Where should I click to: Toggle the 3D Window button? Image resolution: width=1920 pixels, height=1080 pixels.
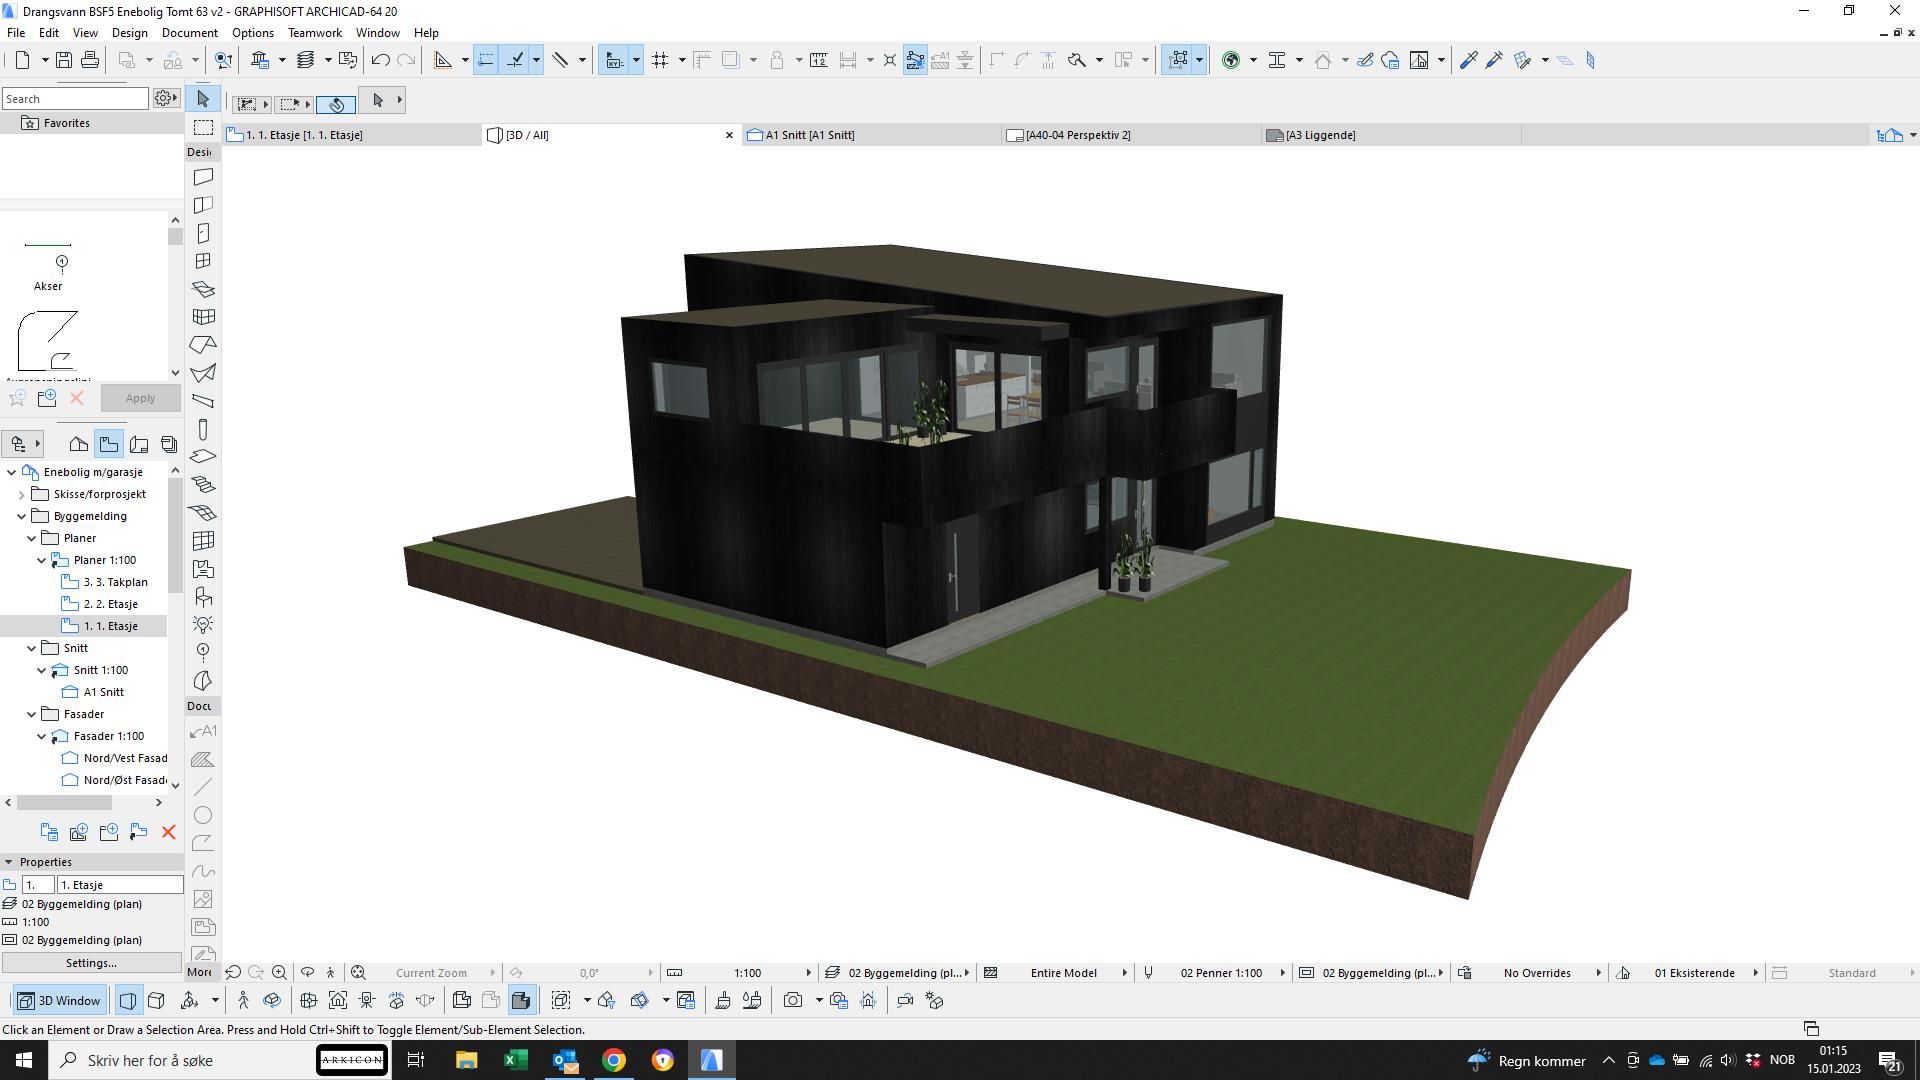pos(61,1000)
